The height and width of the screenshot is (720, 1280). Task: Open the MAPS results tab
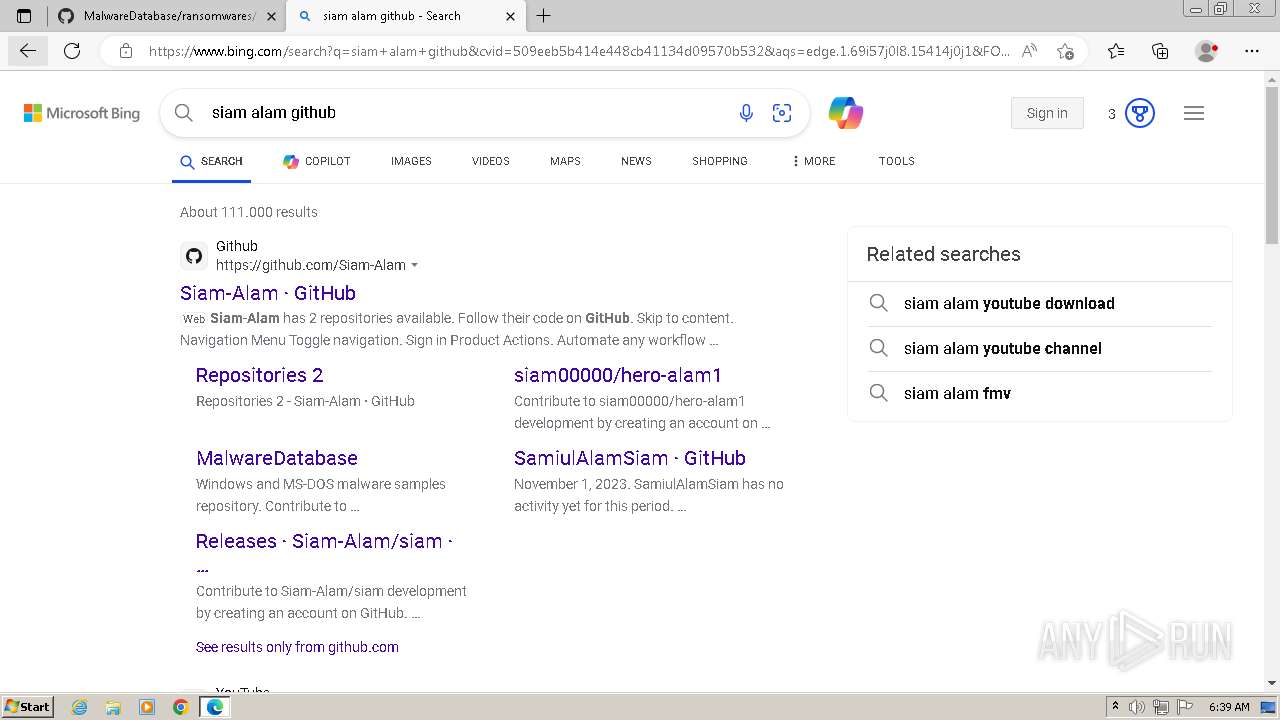(x=565, y=161)
